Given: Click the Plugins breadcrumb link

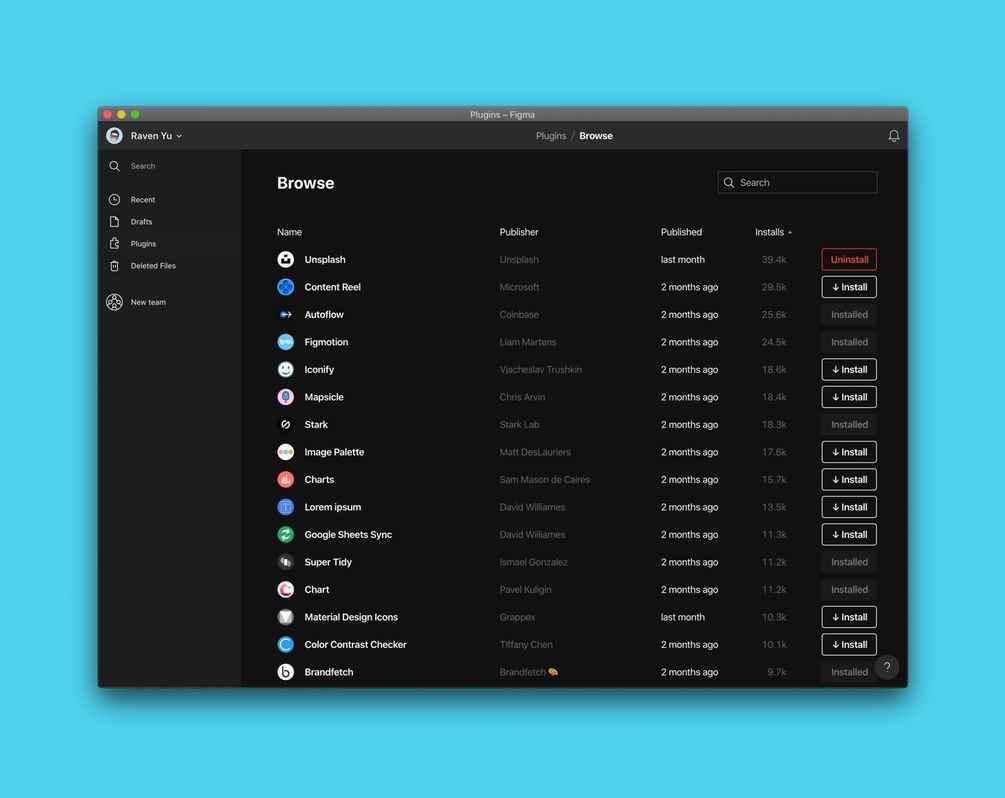Looking at the screenshot, I should point(551,136).
